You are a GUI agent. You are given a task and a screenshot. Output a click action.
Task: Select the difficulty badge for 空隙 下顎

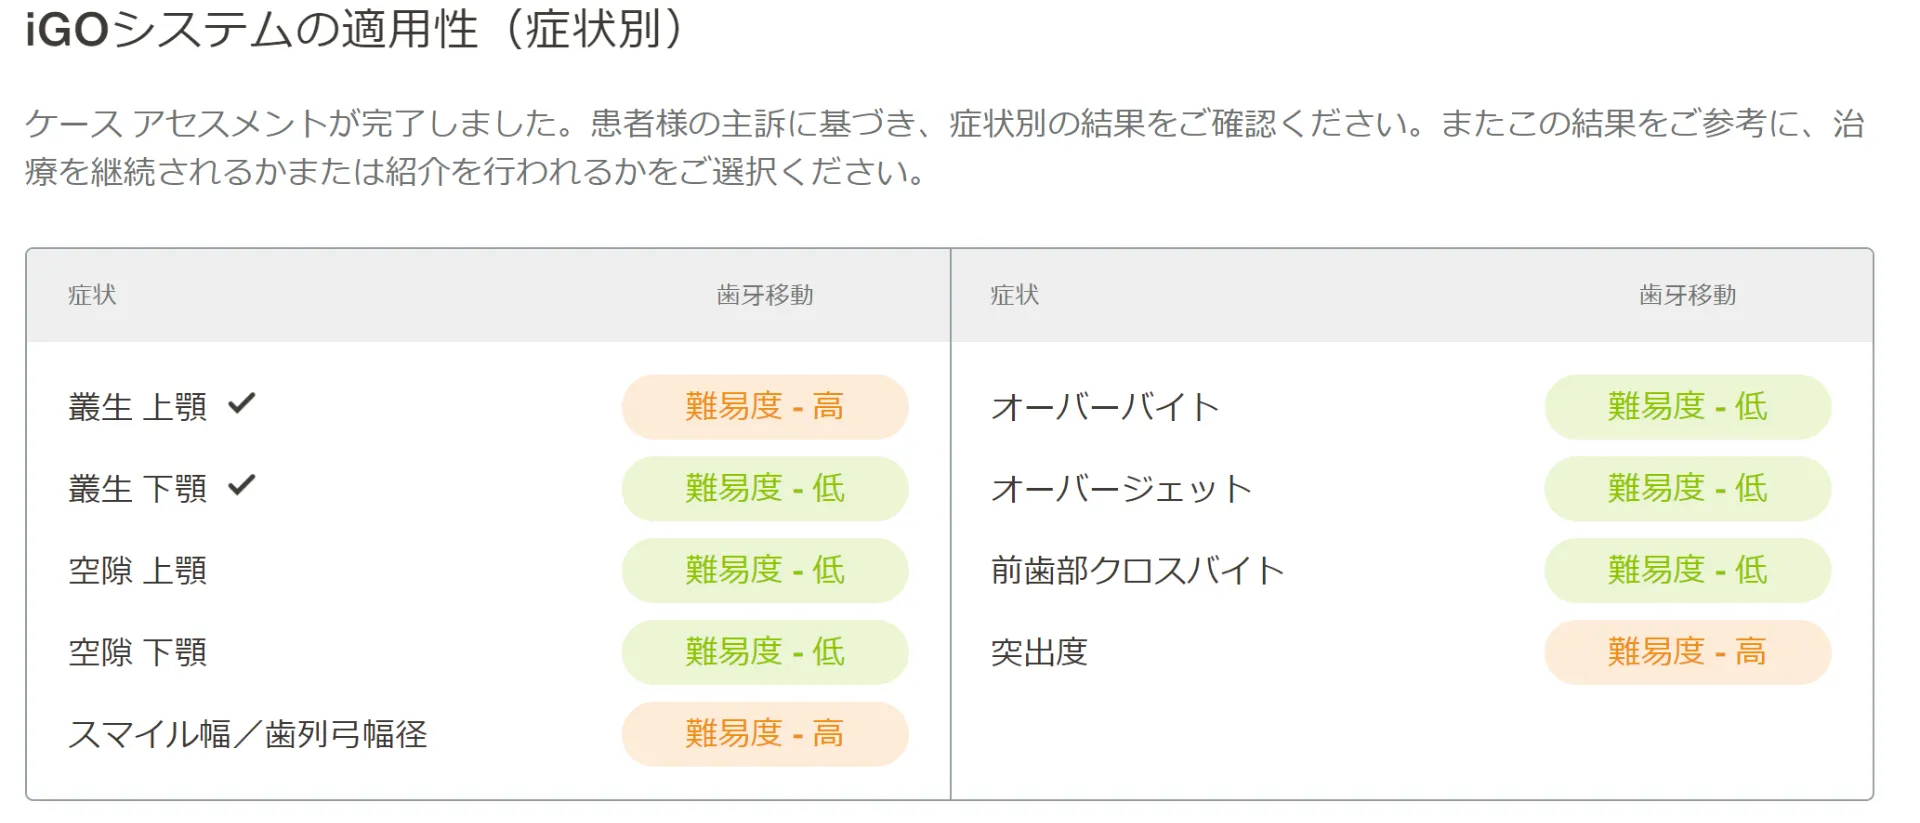point(765,653)
